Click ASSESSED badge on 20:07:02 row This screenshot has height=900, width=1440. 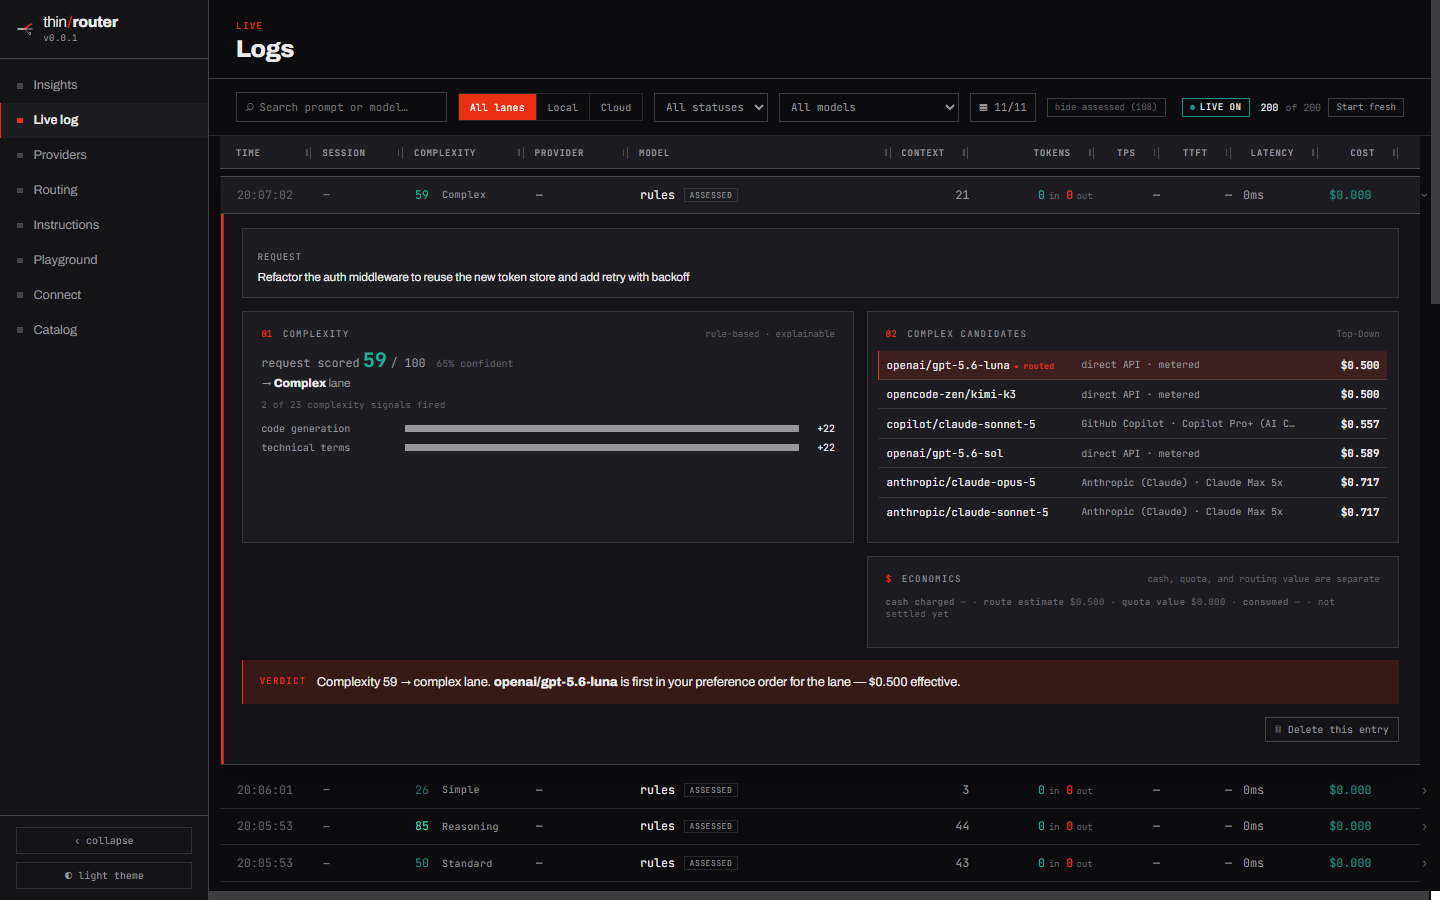(711, 195)
